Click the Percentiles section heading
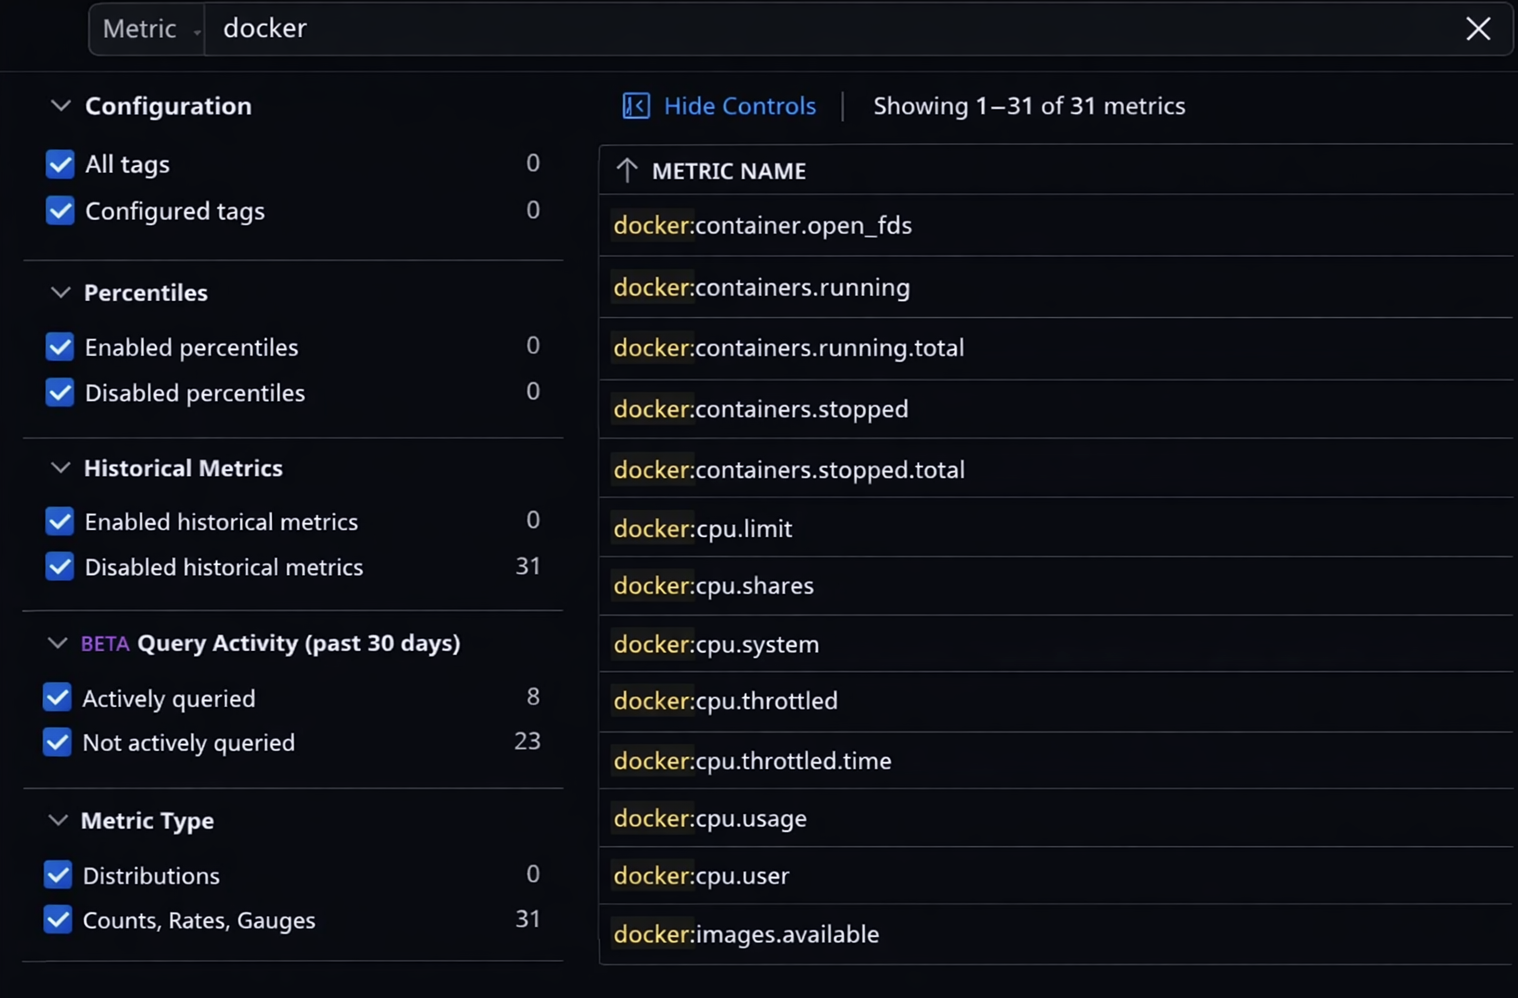Image resolution: width=1518 pixels, height=998 pixels. click(146, 293)
